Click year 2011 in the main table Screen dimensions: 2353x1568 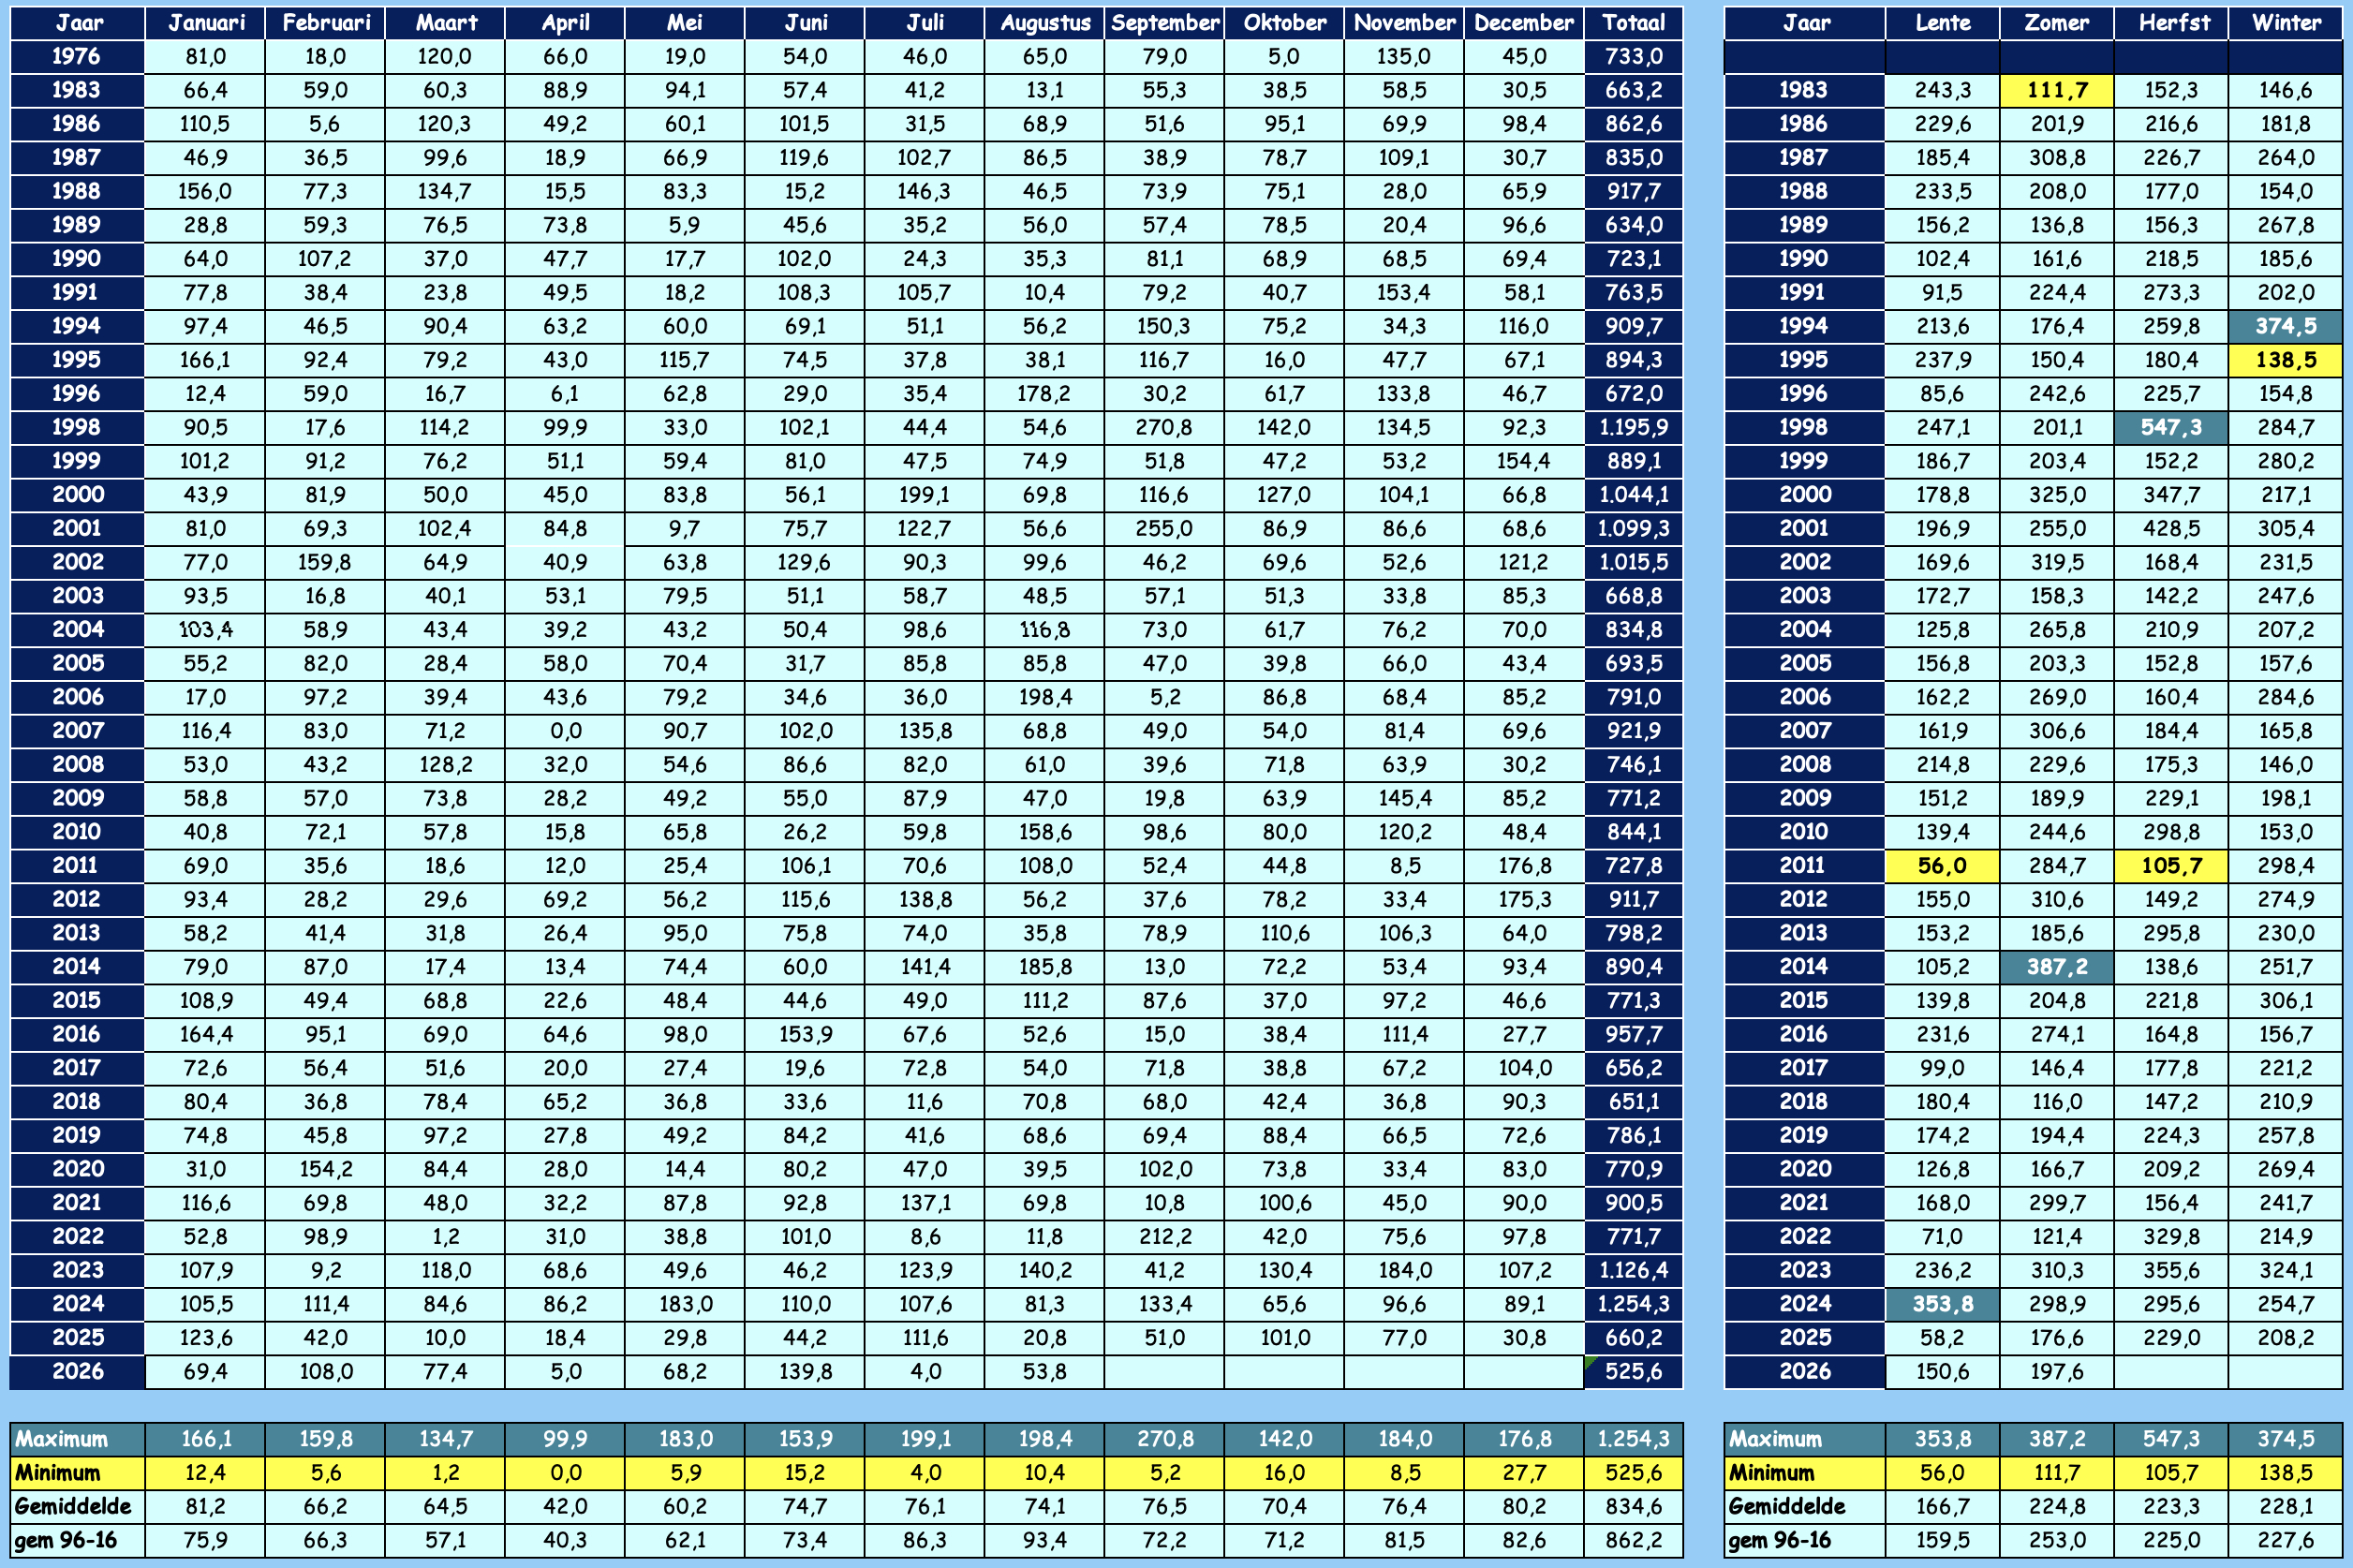click(x=77, y=865)
